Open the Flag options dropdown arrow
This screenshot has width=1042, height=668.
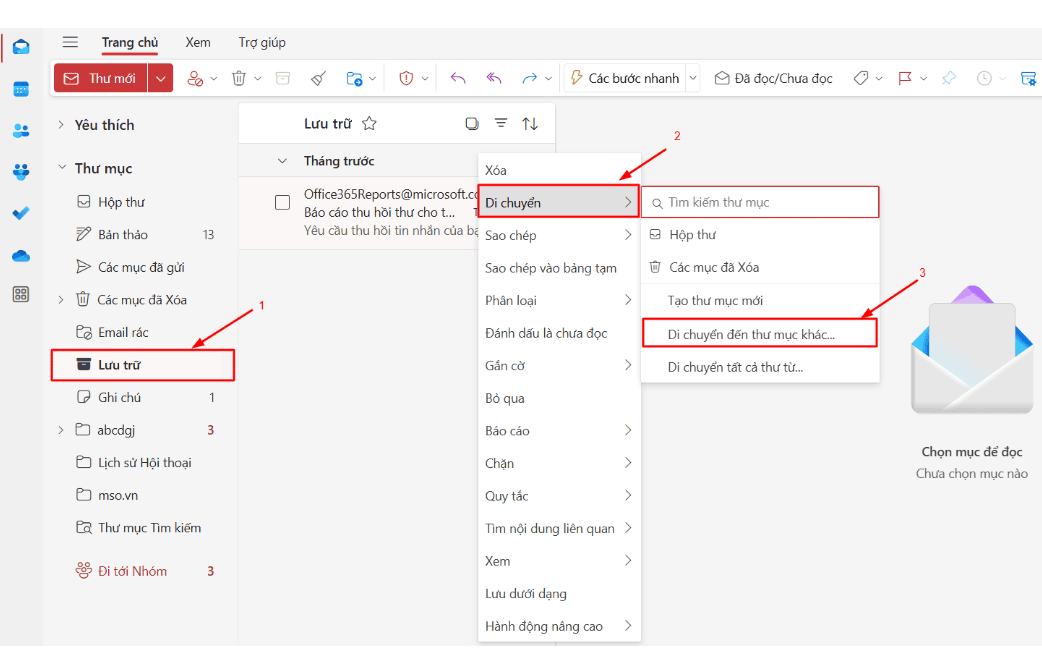923,78
